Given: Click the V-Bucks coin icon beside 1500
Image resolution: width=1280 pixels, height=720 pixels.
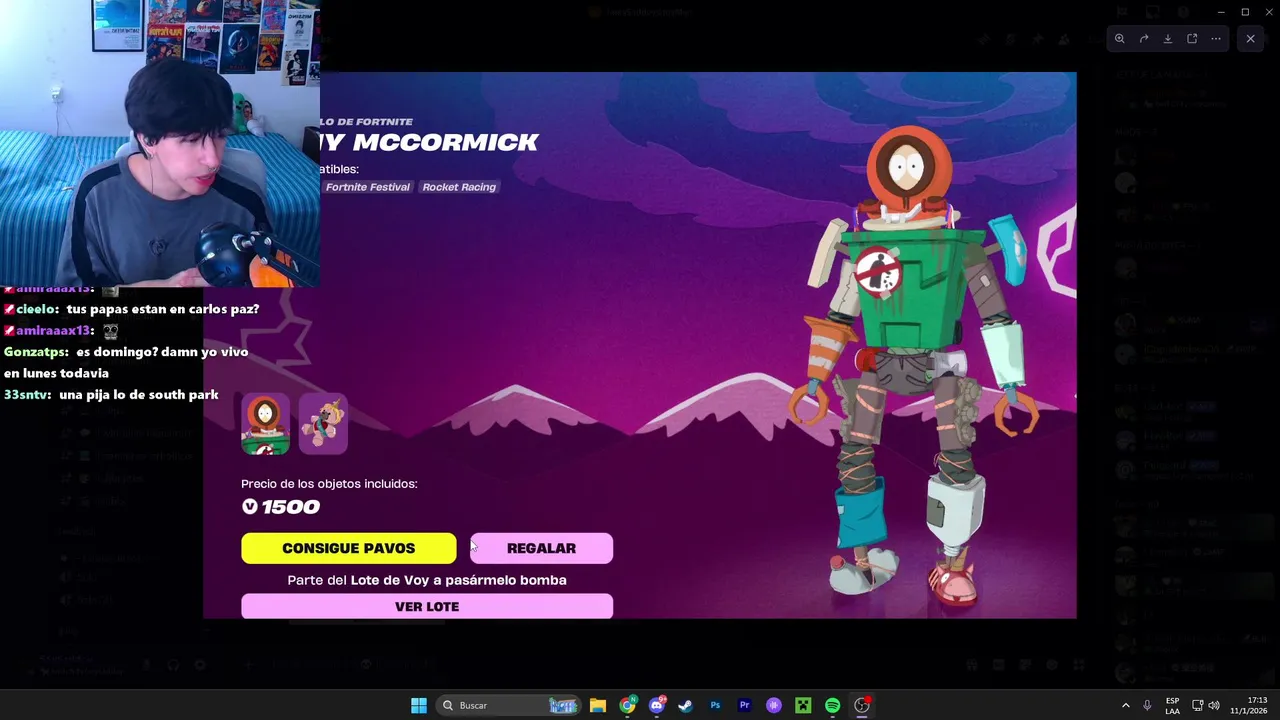Looking at the screenshot, I should tap(249, 507).
